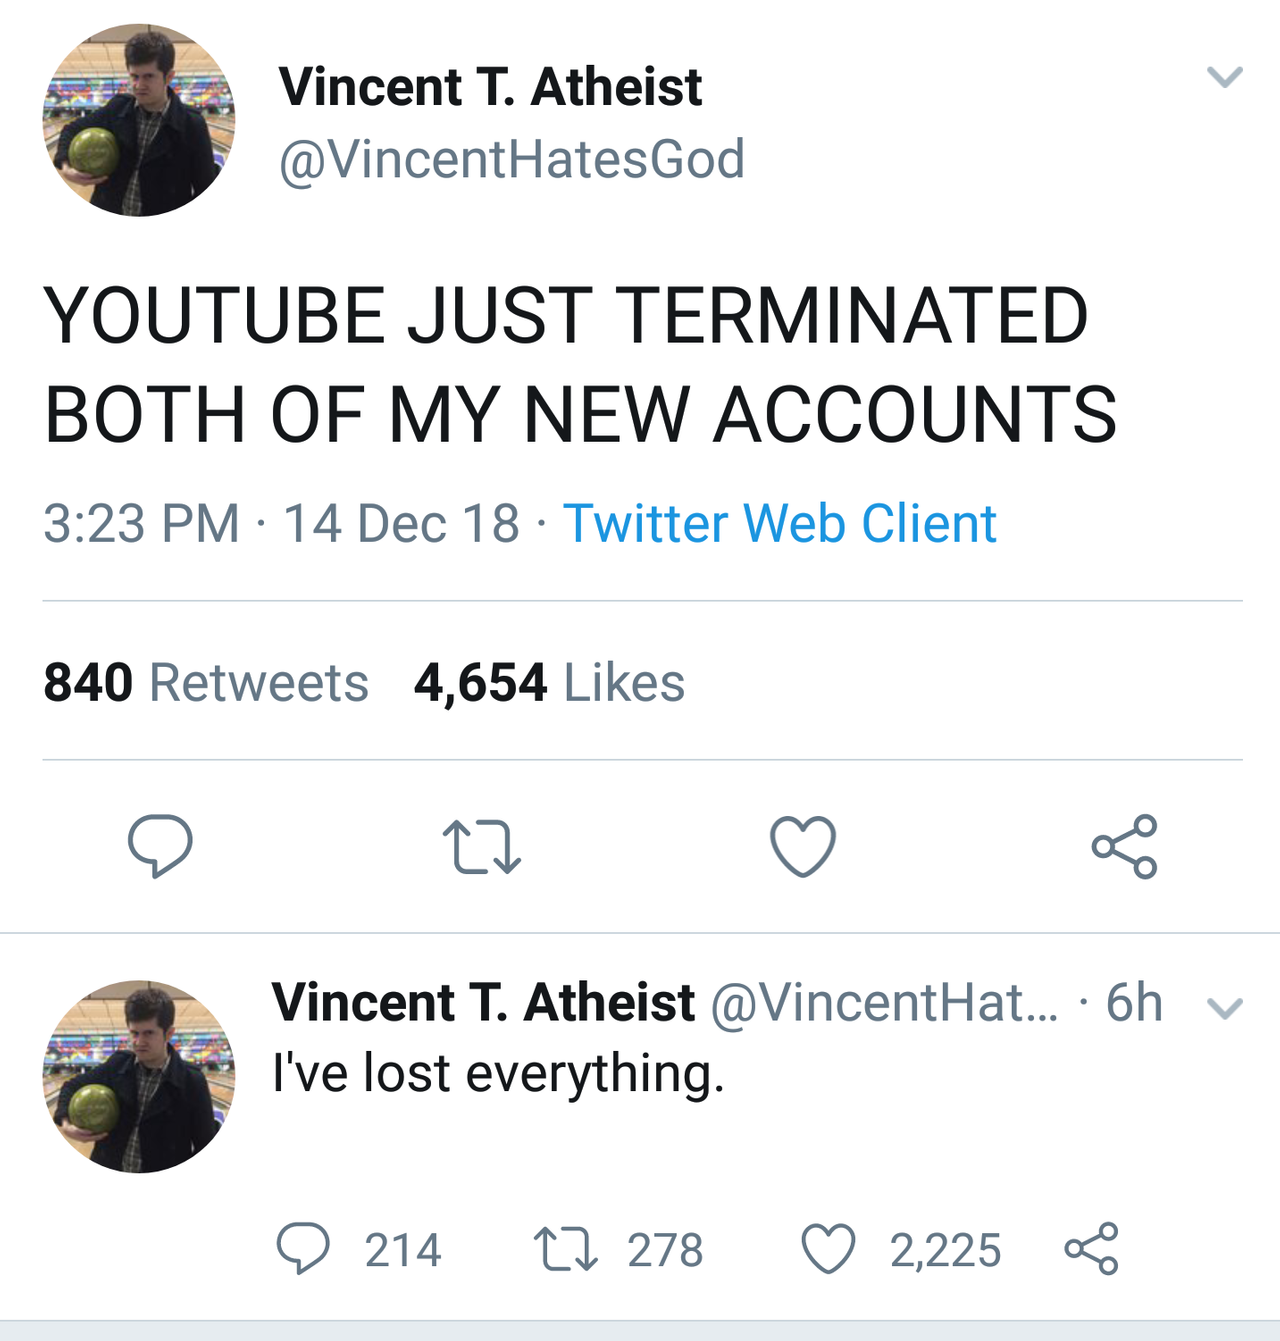The width and height of the screenshot is (1280, 1341).
Task: Retweet the "I've lost everything" reply
Action: tap(566, 1249)
